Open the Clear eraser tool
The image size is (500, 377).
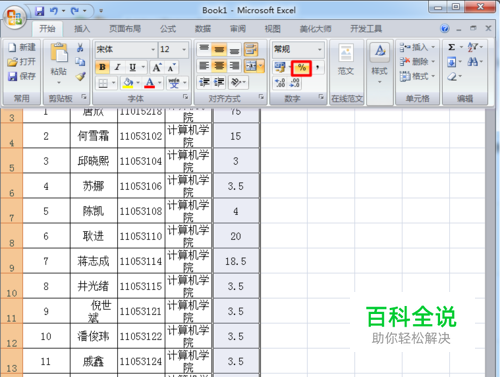pos(454,77)
